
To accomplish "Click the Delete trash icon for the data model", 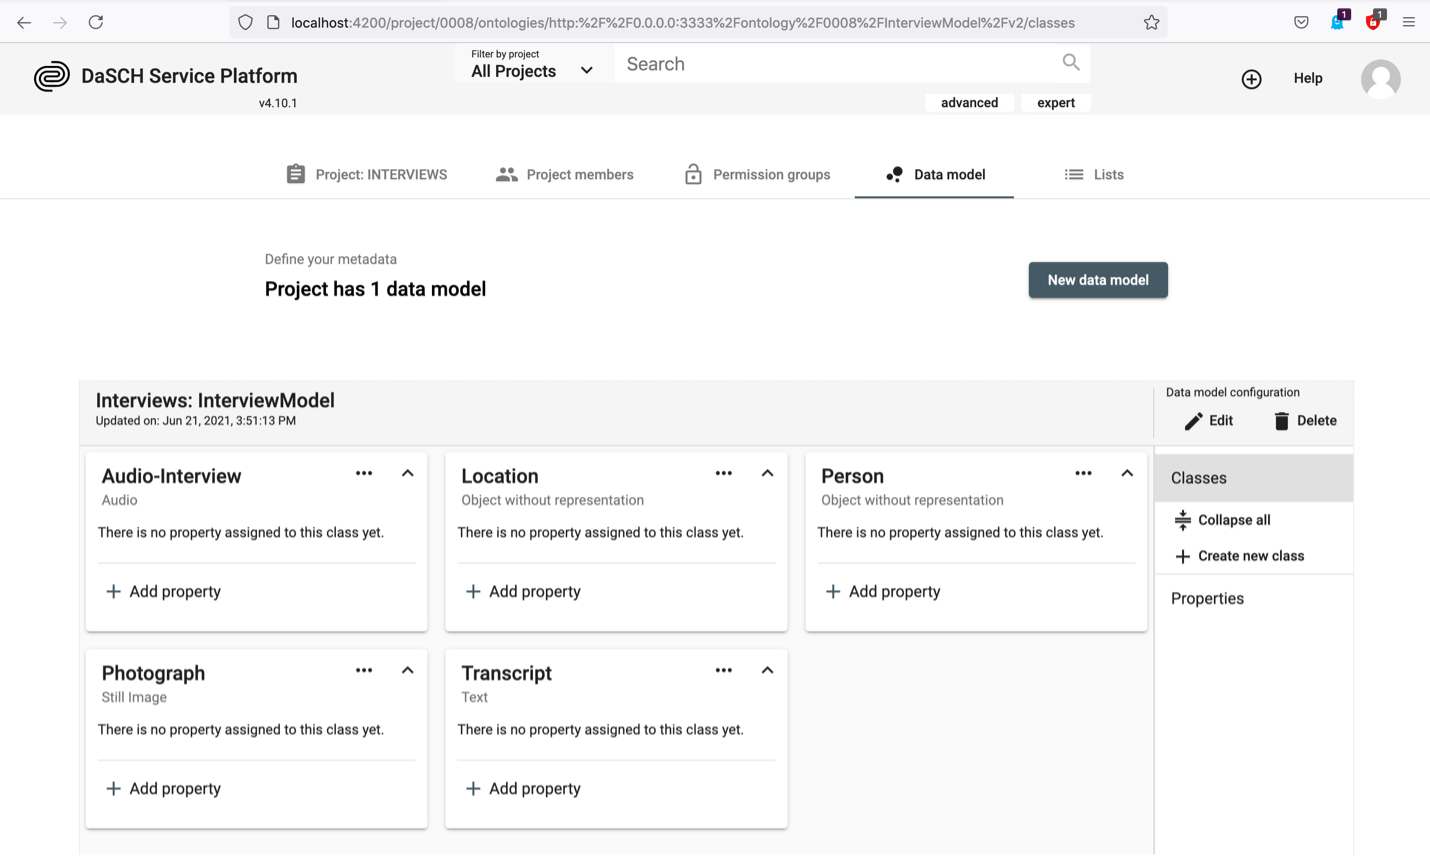I will click(x=1282, y=420).
